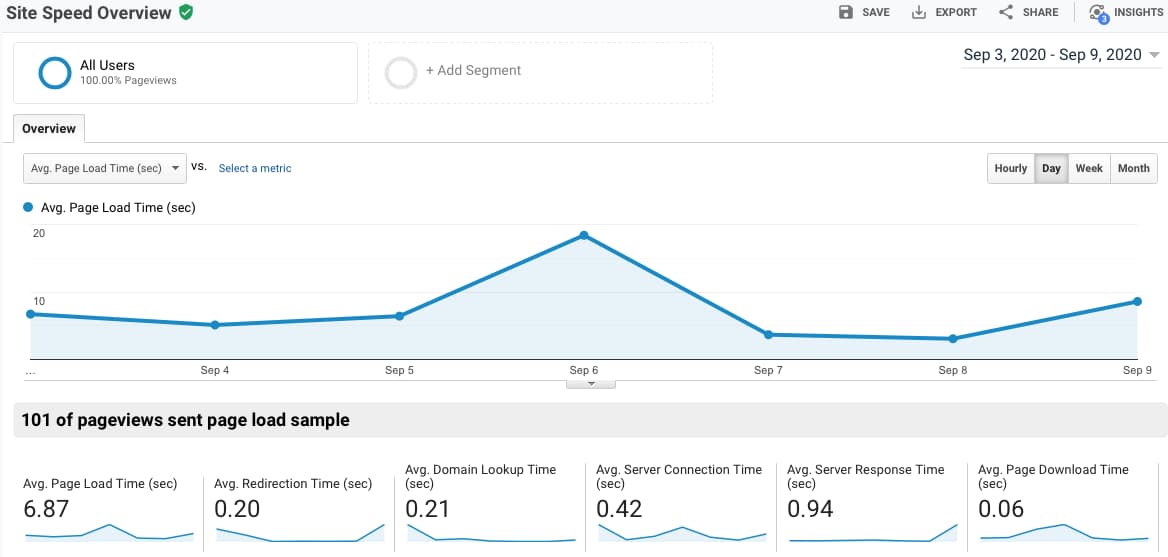1168x557 pixels.
Task: Switch graph to Month
Action: point(1134,168)
